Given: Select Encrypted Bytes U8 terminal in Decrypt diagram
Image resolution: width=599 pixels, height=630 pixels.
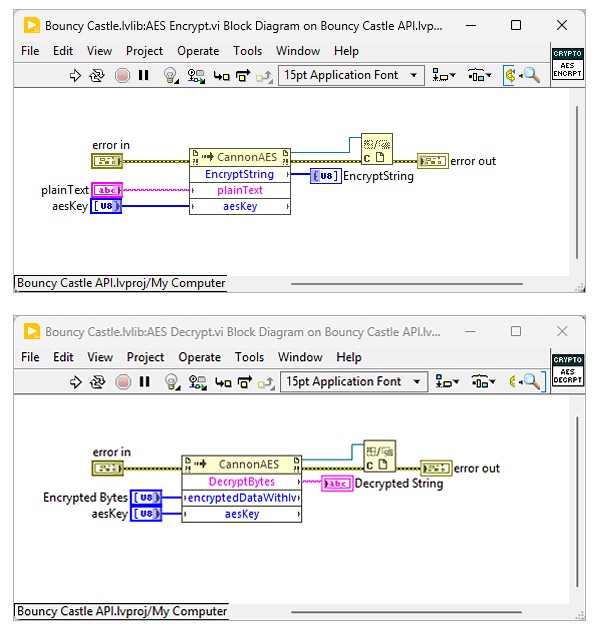Looking at the screenshot, I should click(146, 498).
